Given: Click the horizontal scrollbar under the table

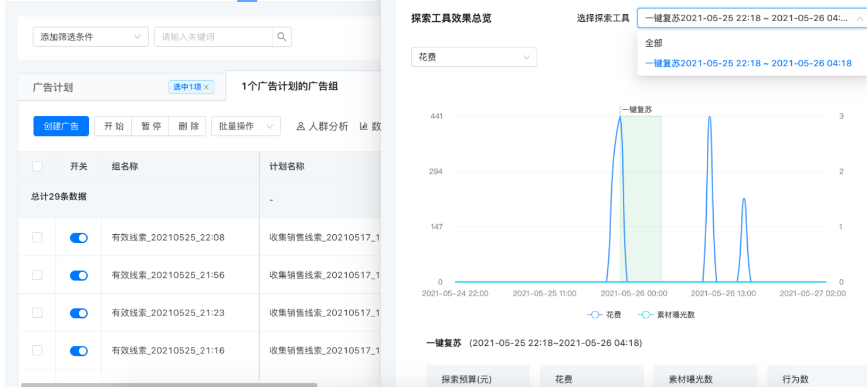Looking at the screenshot, I should [169, 385].
